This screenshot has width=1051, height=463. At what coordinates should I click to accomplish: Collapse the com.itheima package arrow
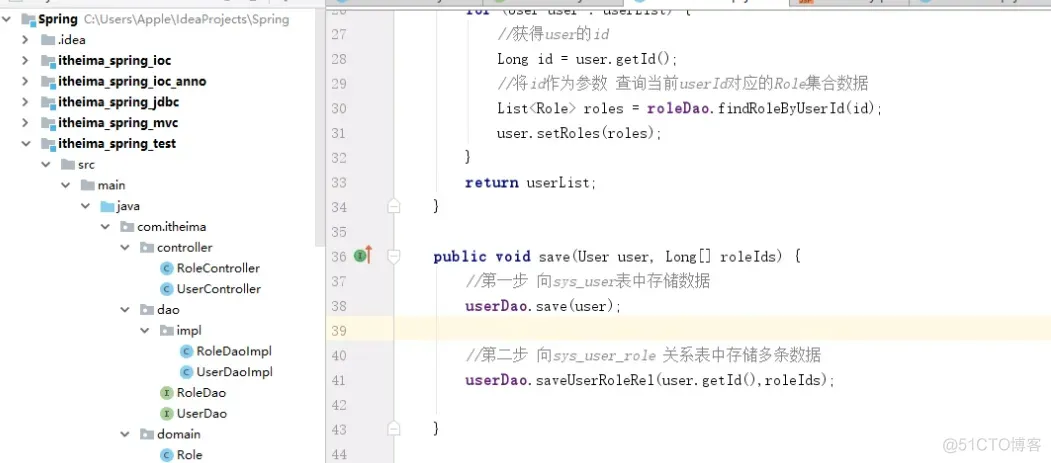point(105,227)
